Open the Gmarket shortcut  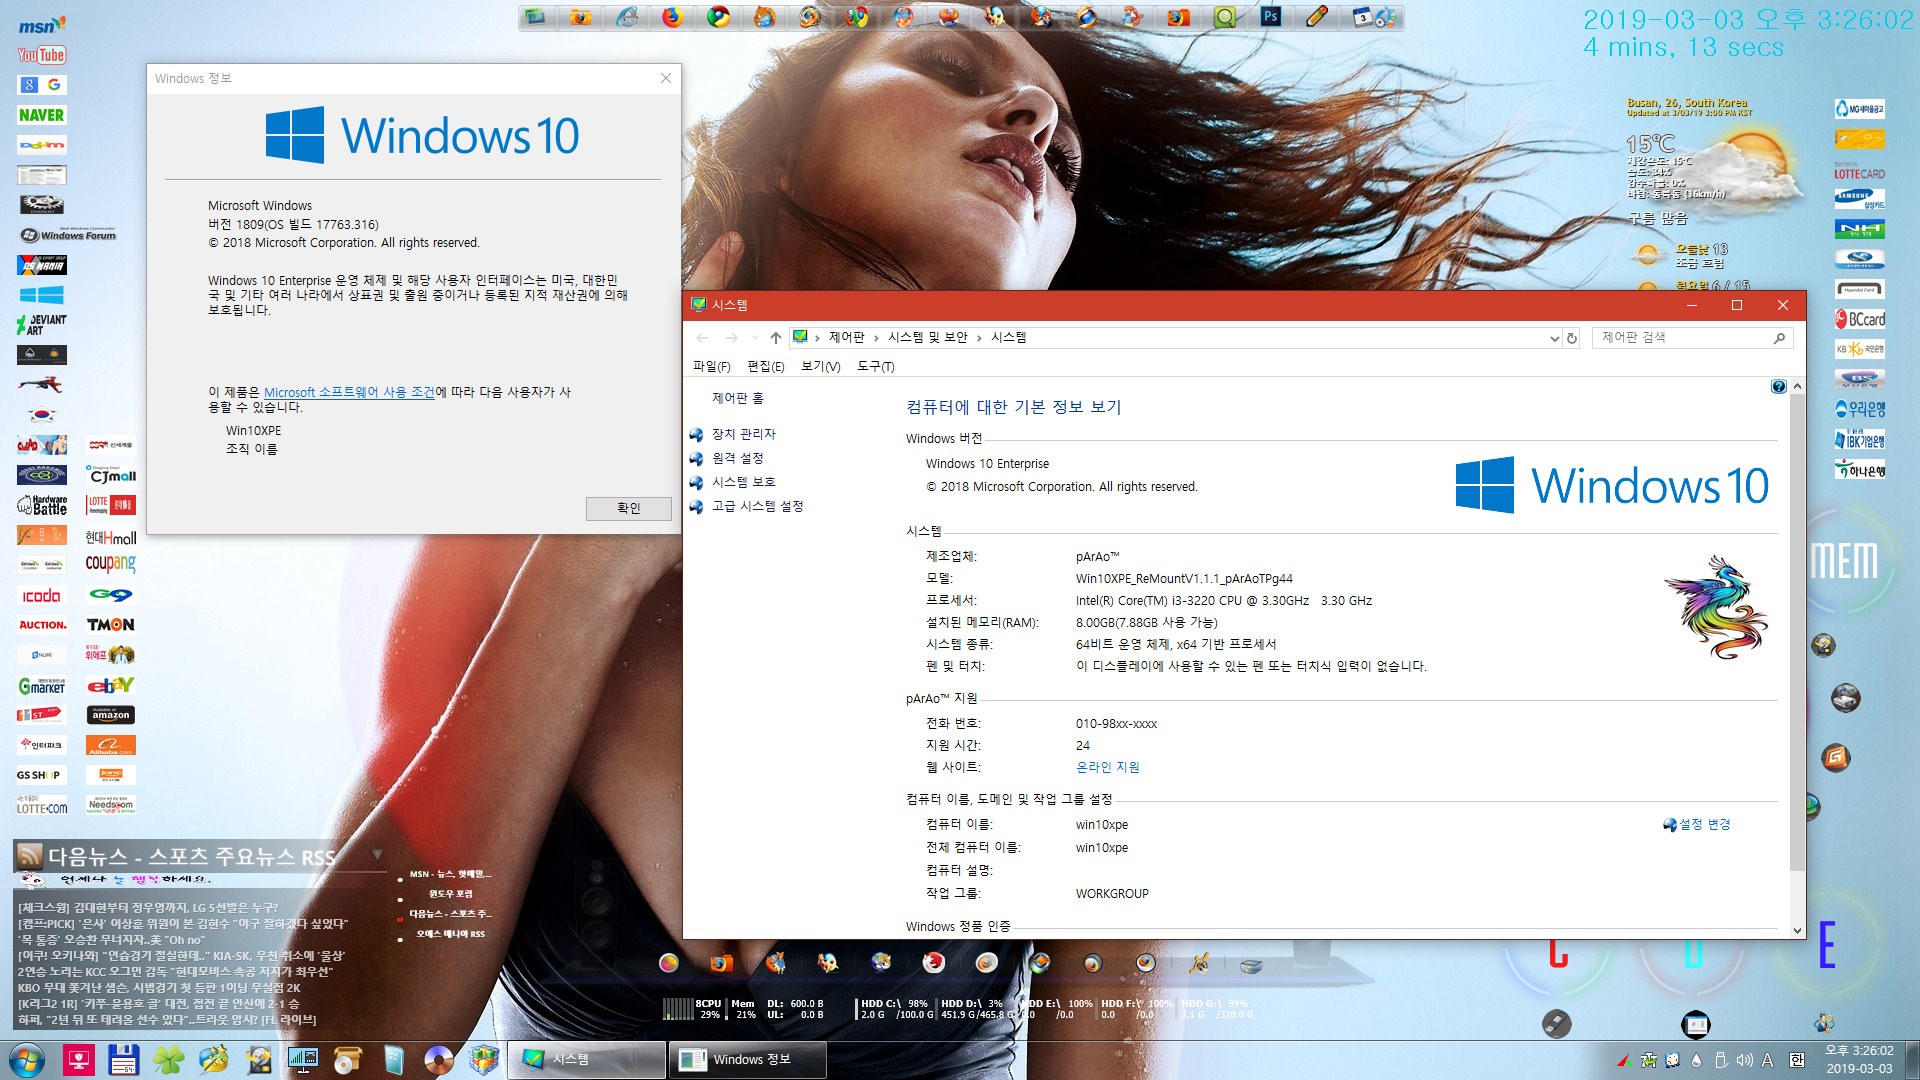(42, 685)
